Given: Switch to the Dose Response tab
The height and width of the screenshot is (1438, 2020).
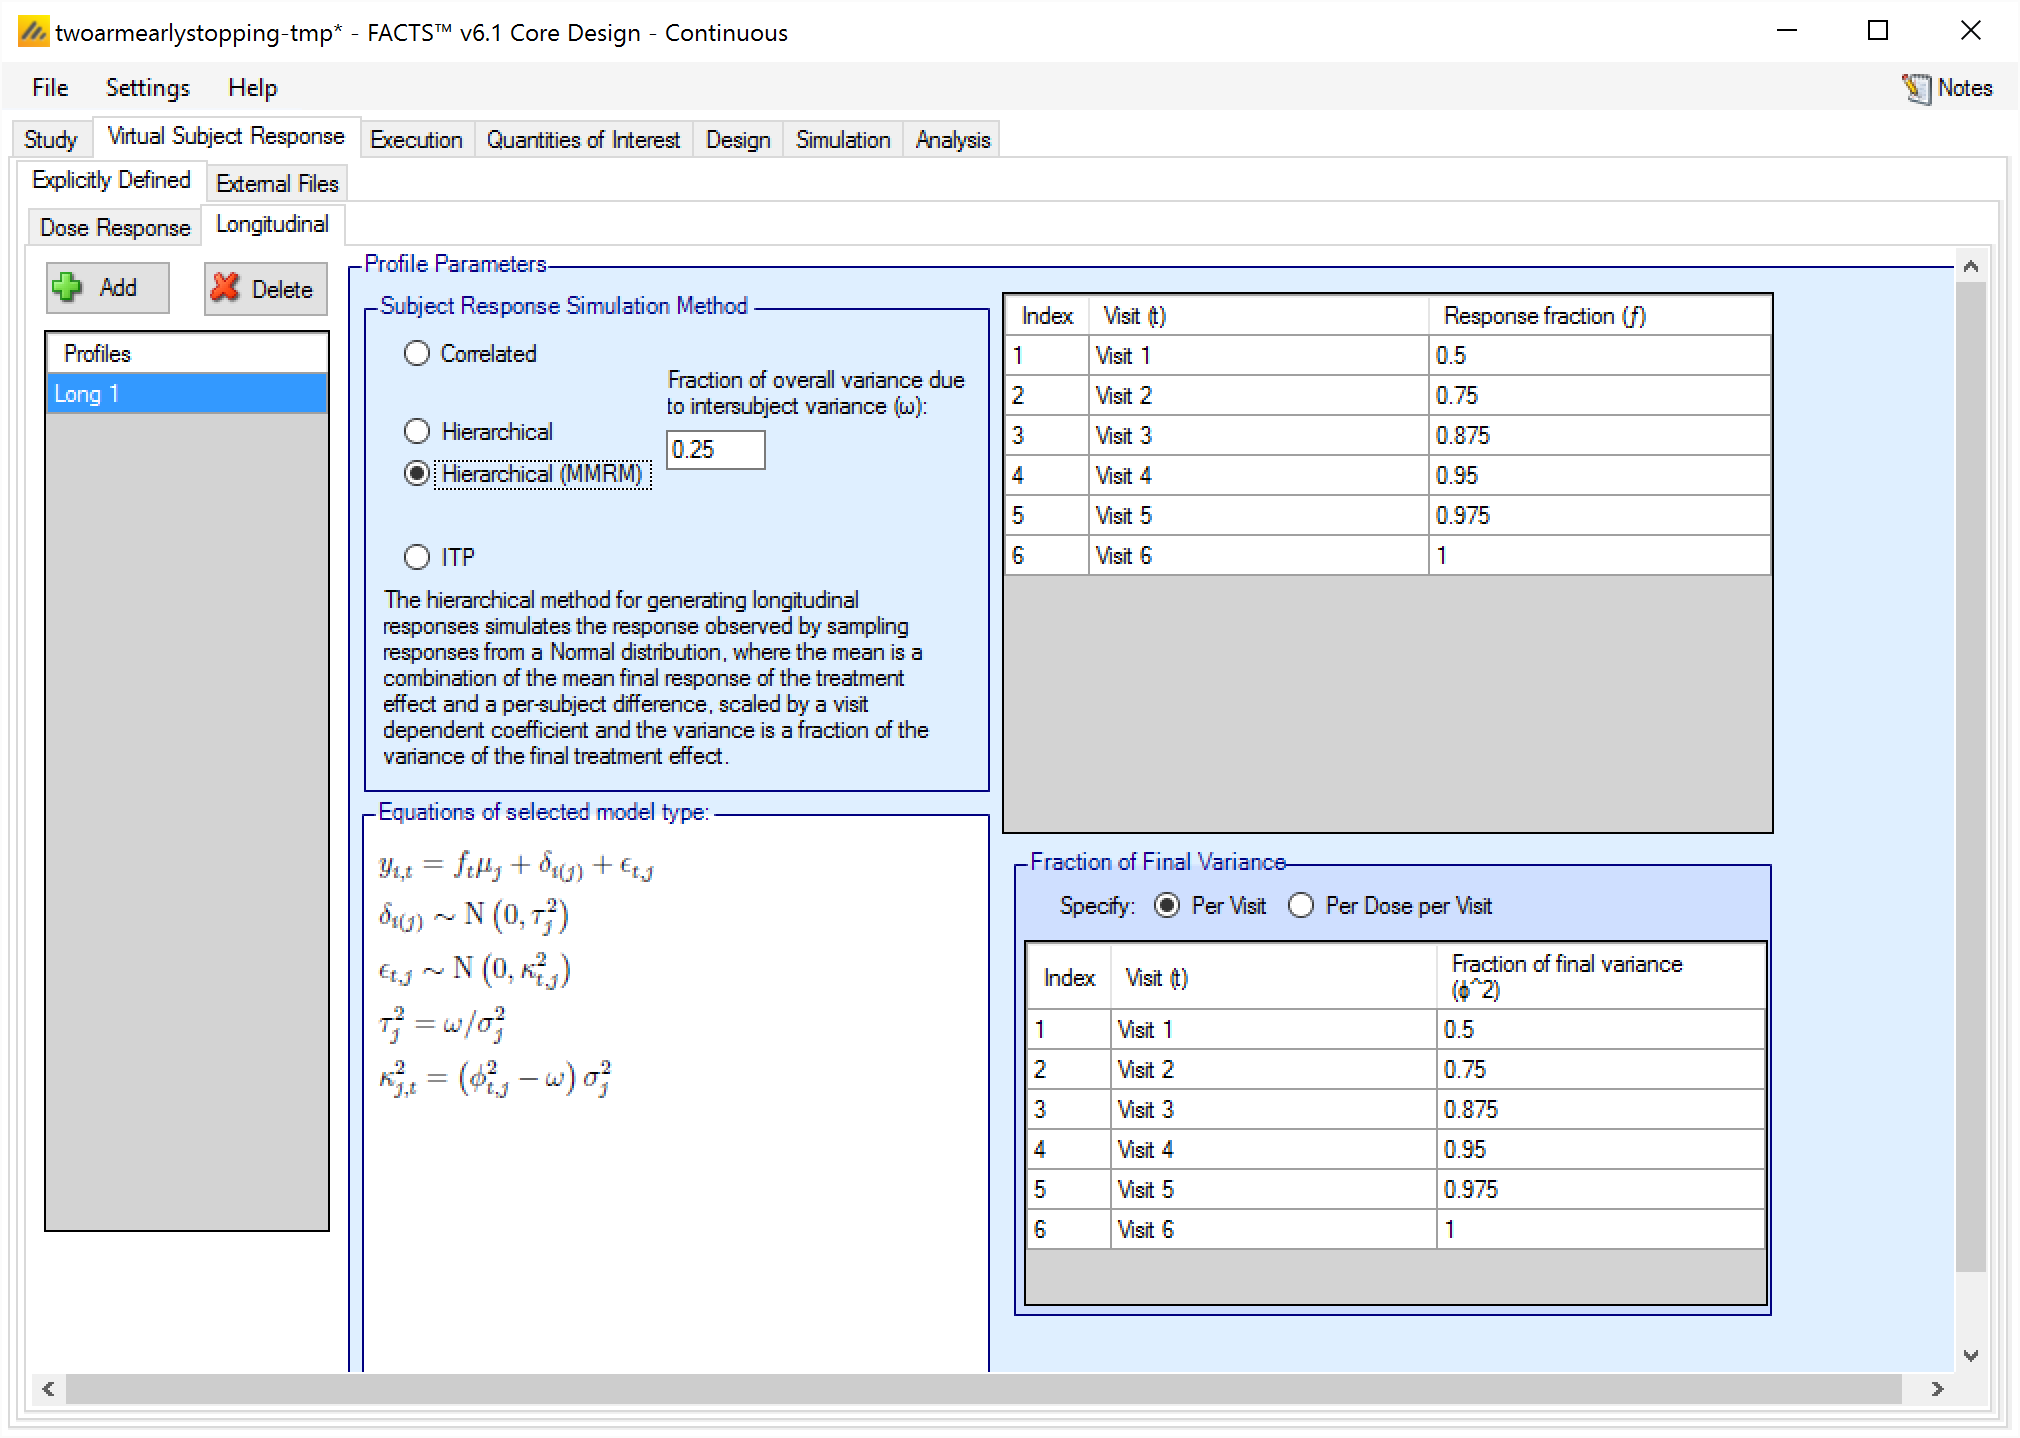Looking at the screenshot, I should click(114, 228).
